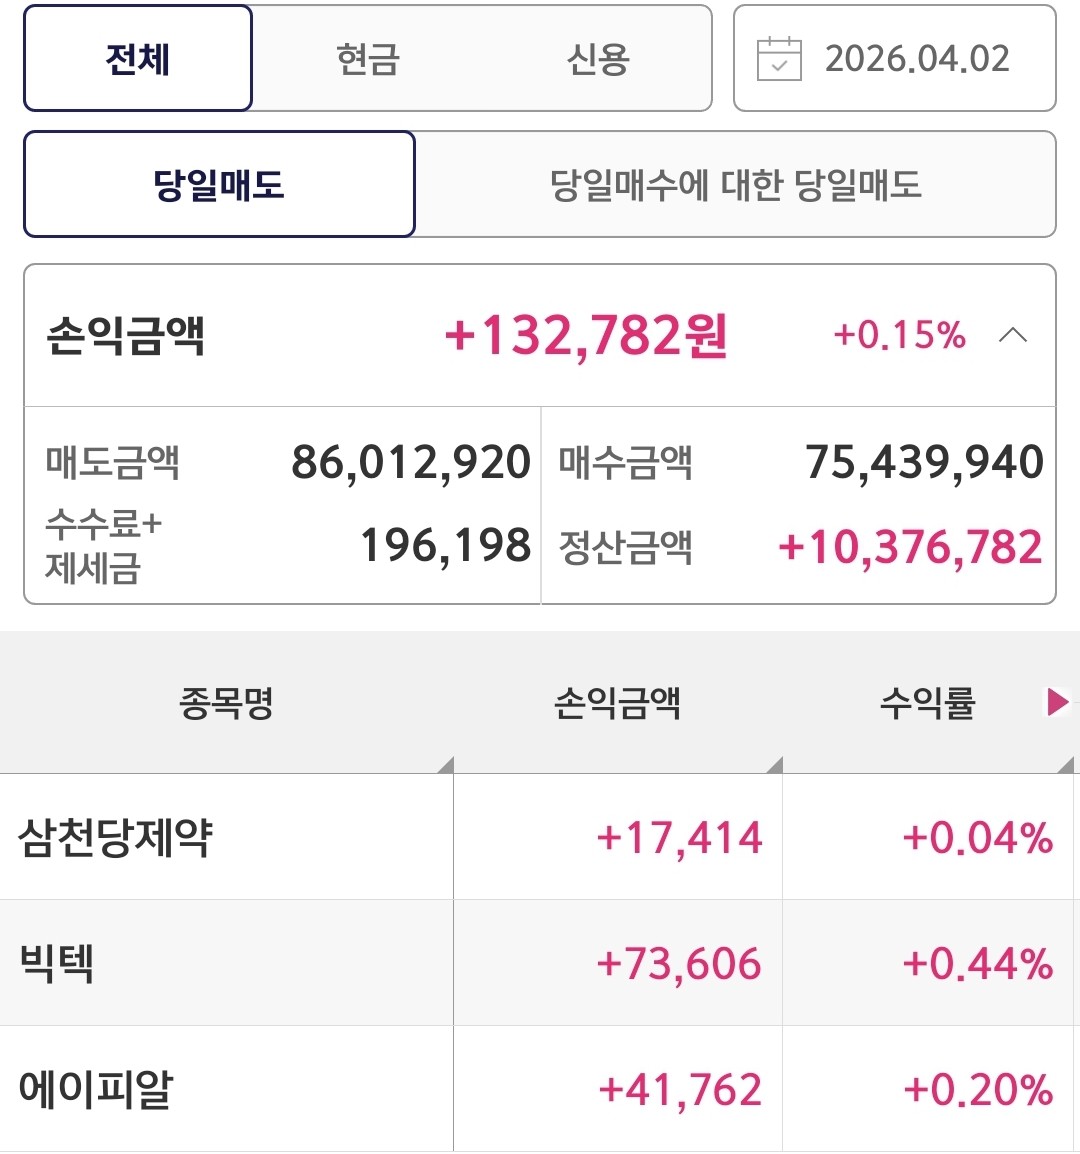Select the 전체 account tab
This screenshot has width=1080, height=1154.
[138, 59]
